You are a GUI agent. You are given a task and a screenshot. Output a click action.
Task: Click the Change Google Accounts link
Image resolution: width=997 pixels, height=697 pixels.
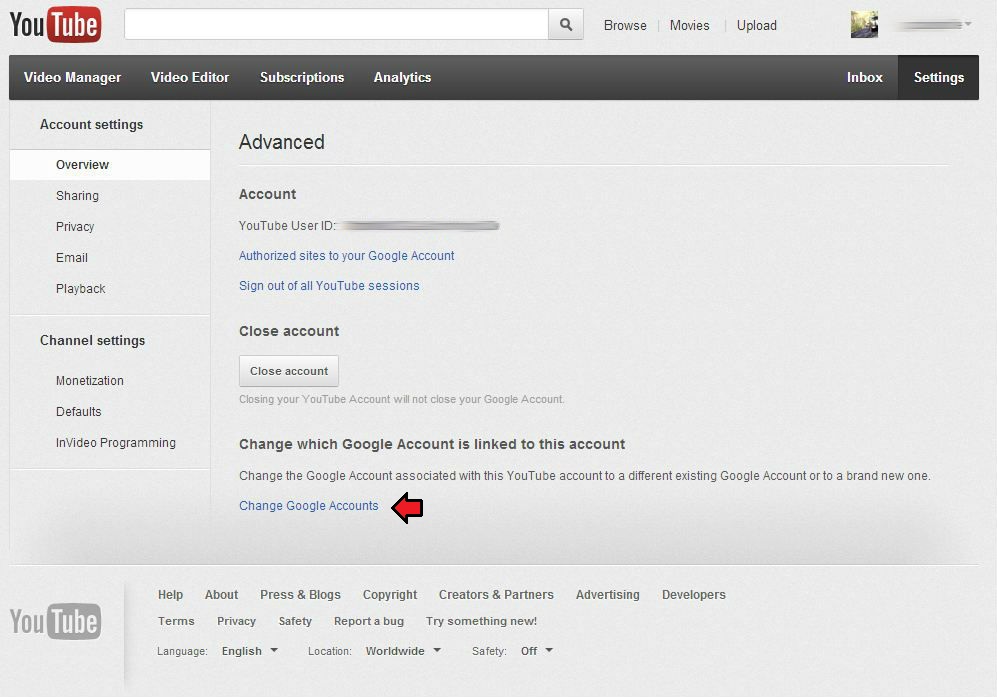click(308, 506)
